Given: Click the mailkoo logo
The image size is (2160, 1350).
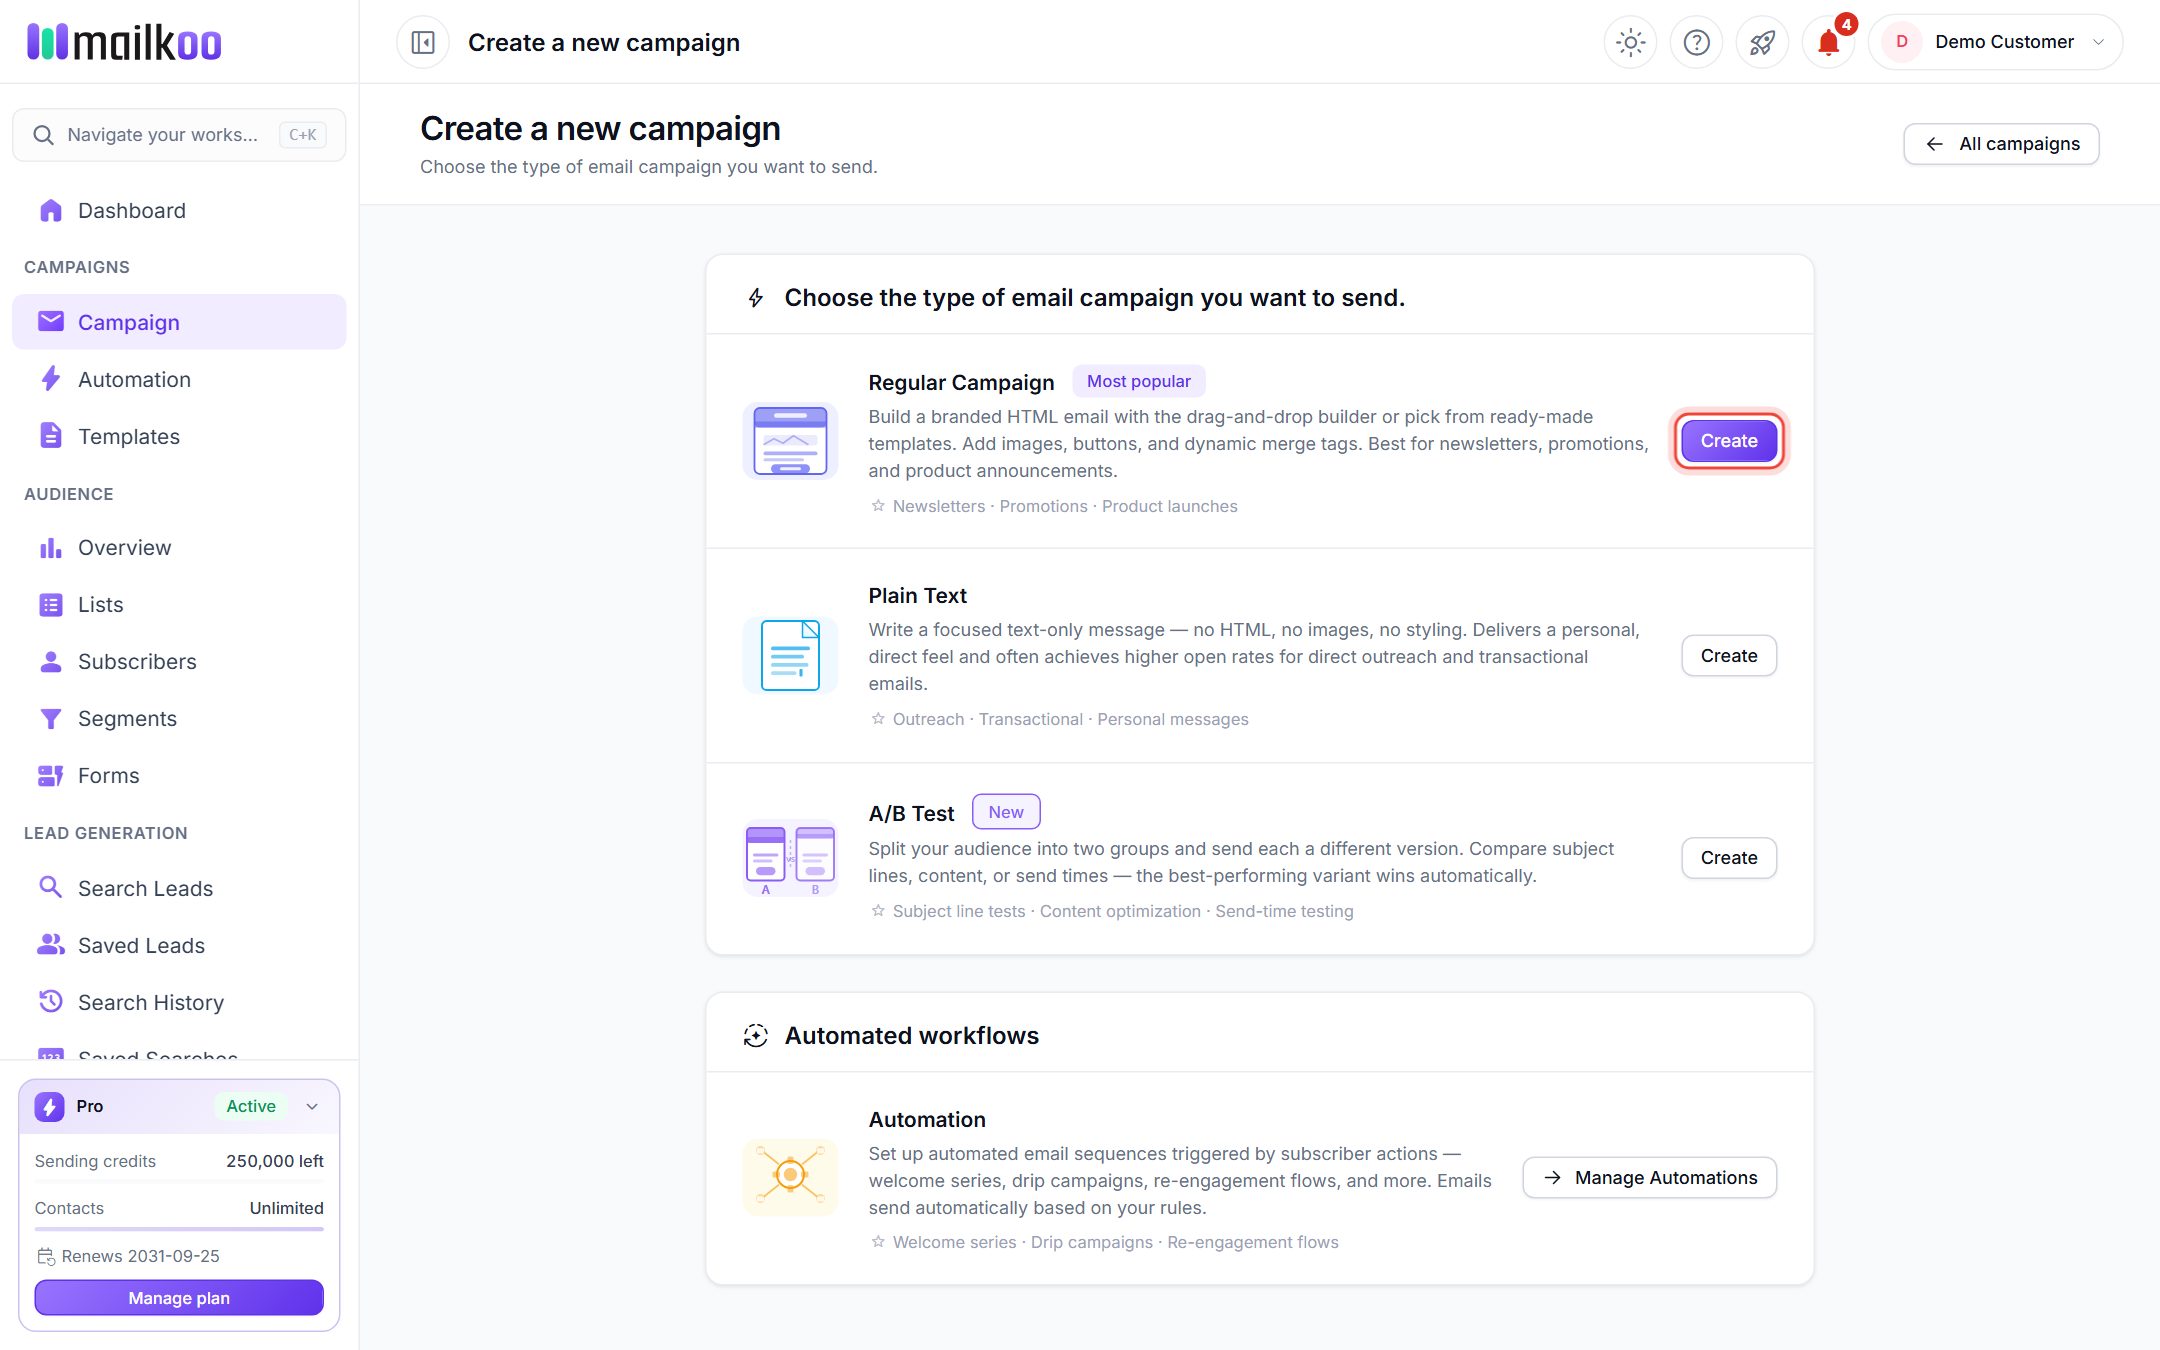Looking at the screenshot, I should click(x=124, y=42).
